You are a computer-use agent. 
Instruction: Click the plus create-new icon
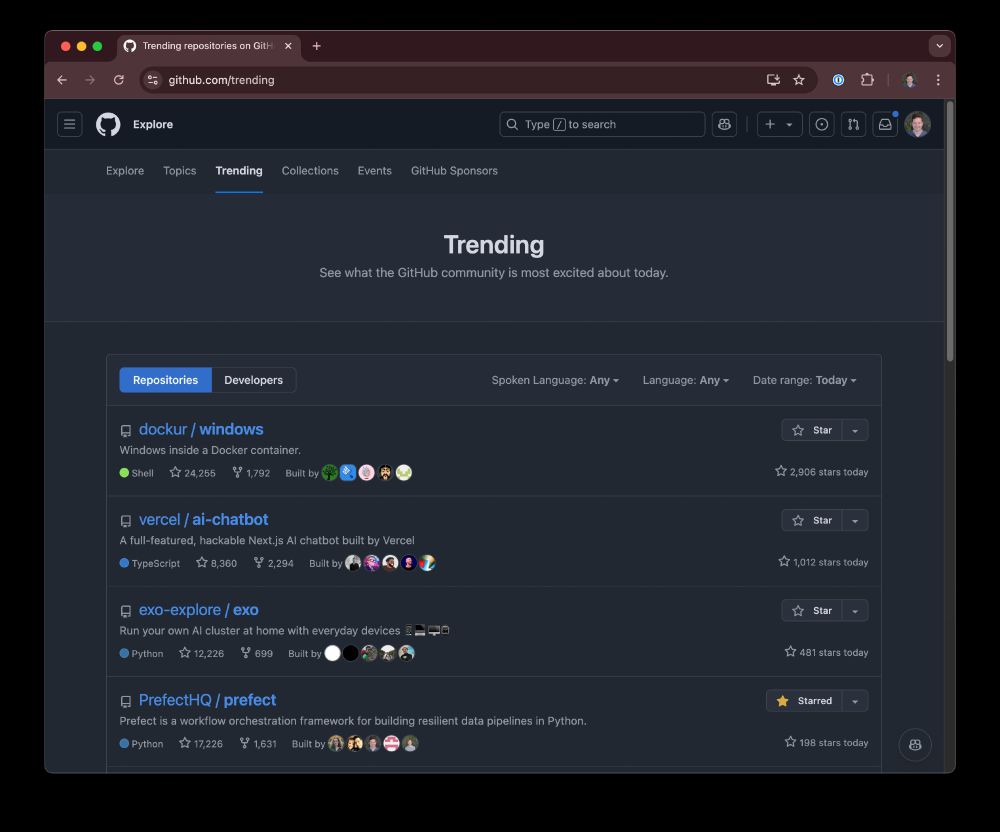tap(770, 124)
